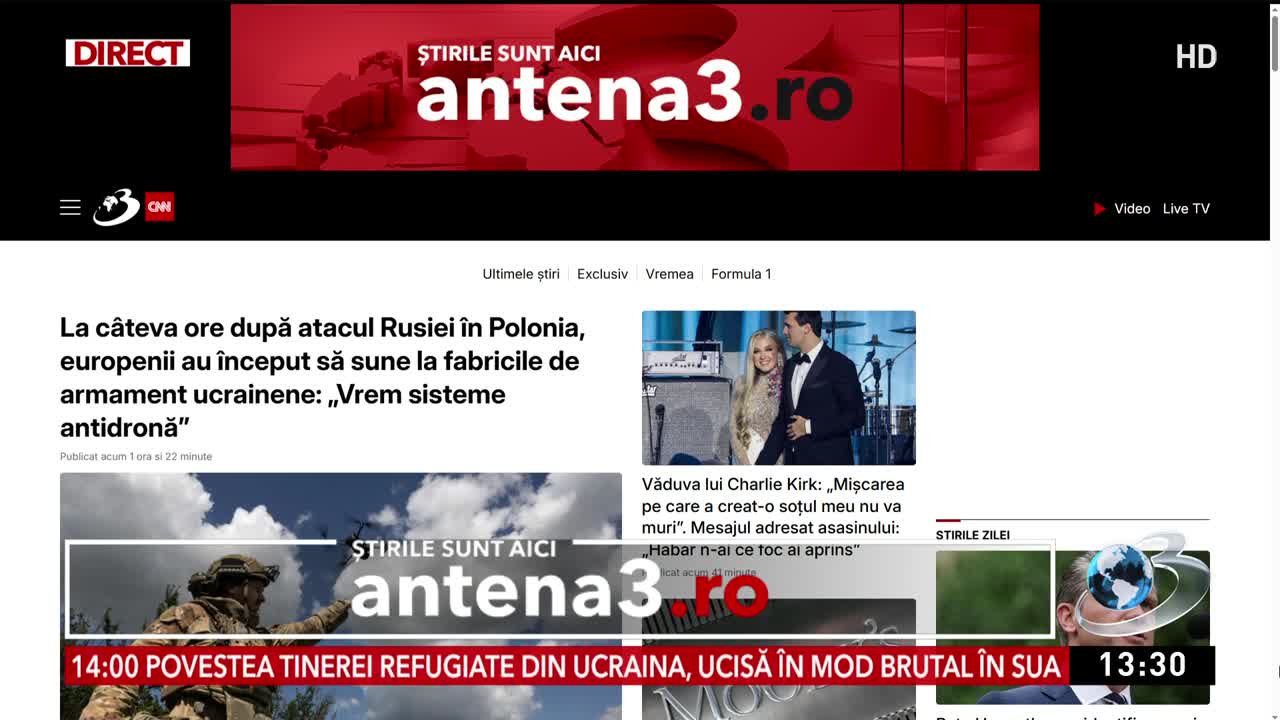Open the Video section link
This screenshot has width=1280, height=720.
(1132, 209)
